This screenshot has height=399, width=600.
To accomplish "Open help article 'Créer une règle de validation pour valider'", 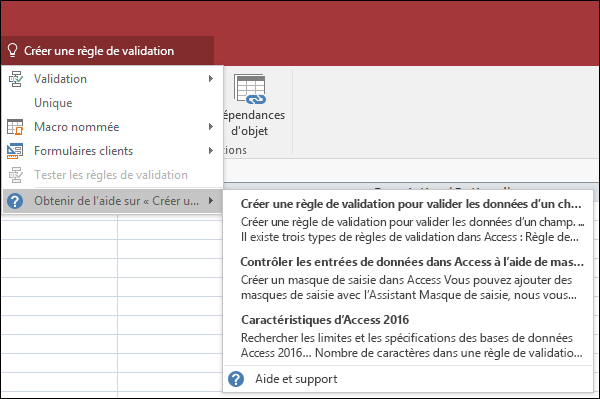I will click(x=411, y=204).
